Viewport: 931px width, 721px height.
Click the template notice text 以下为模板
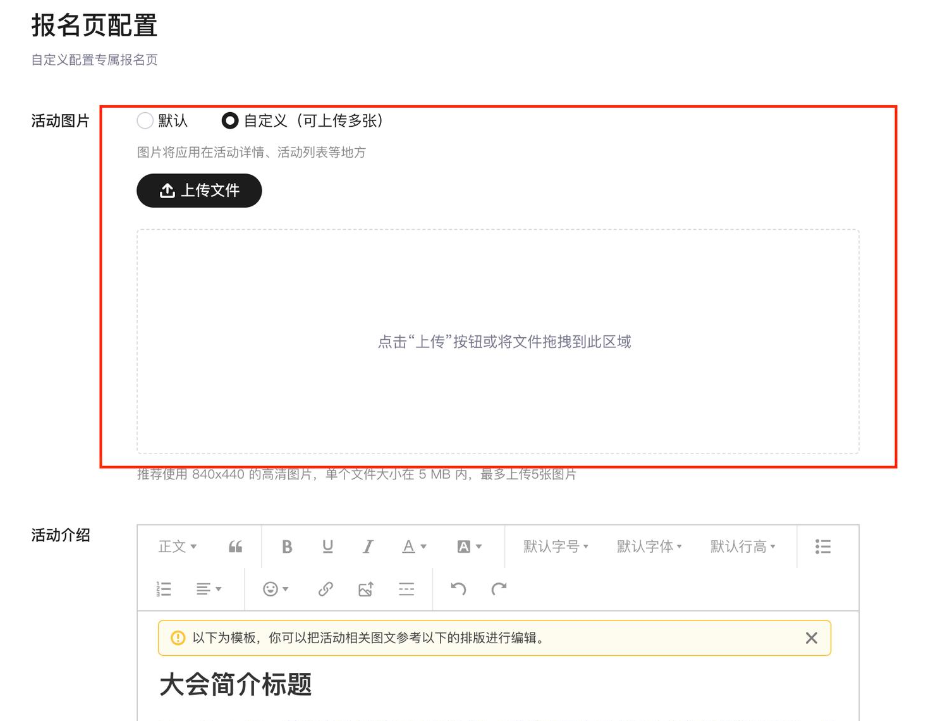pos(369,638)
